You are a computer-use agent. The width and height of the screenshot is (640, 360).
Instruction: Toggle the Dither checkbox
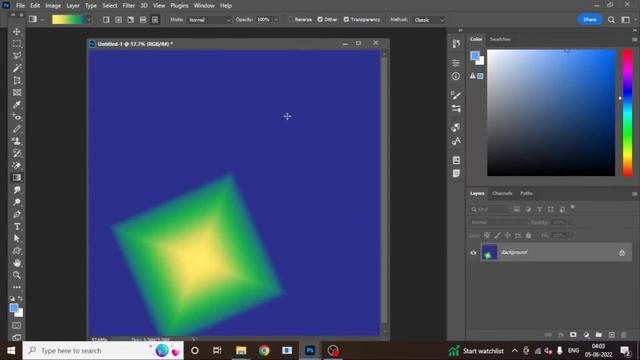tap(320, 20)
